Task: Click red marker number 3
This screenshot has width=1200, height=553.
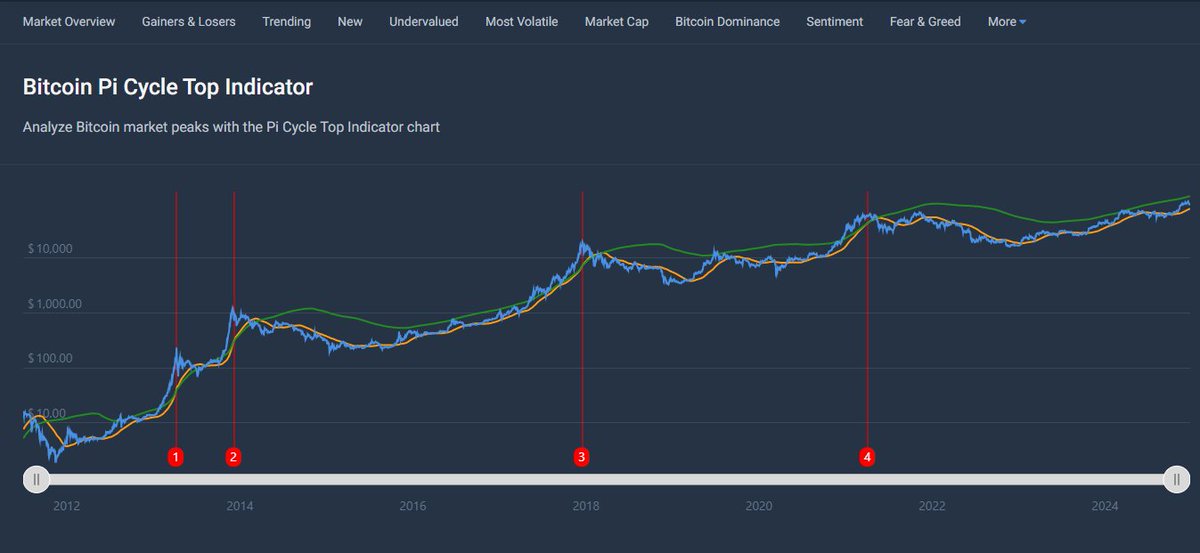Action: point(581,457)
